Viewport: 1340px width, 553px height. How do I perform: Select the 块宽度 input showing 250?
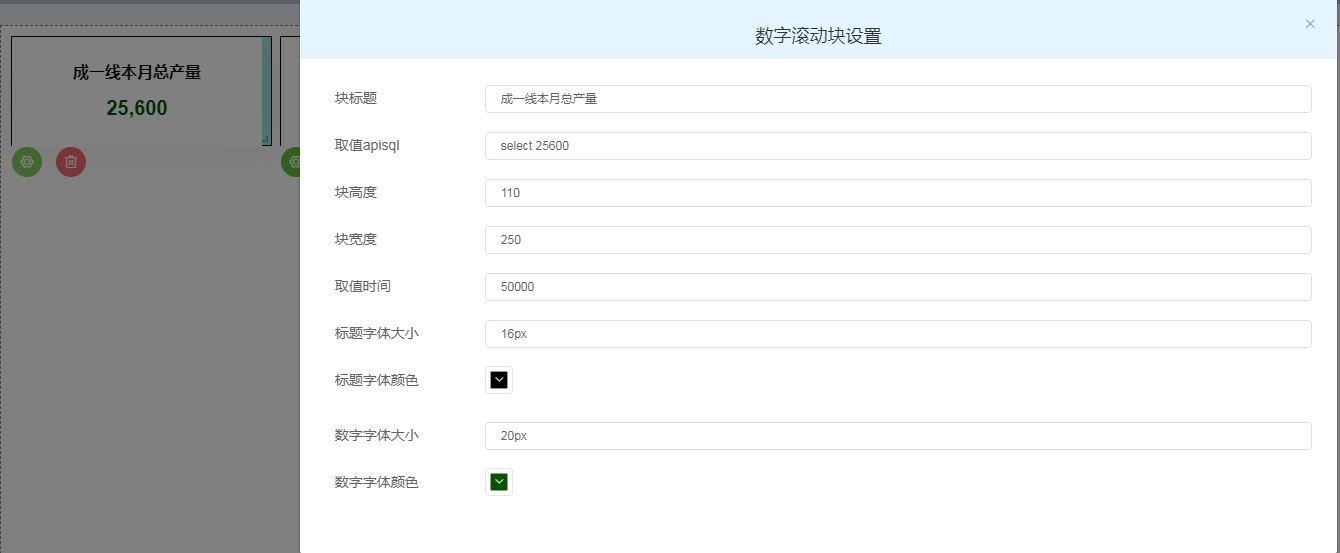(897, 240)
